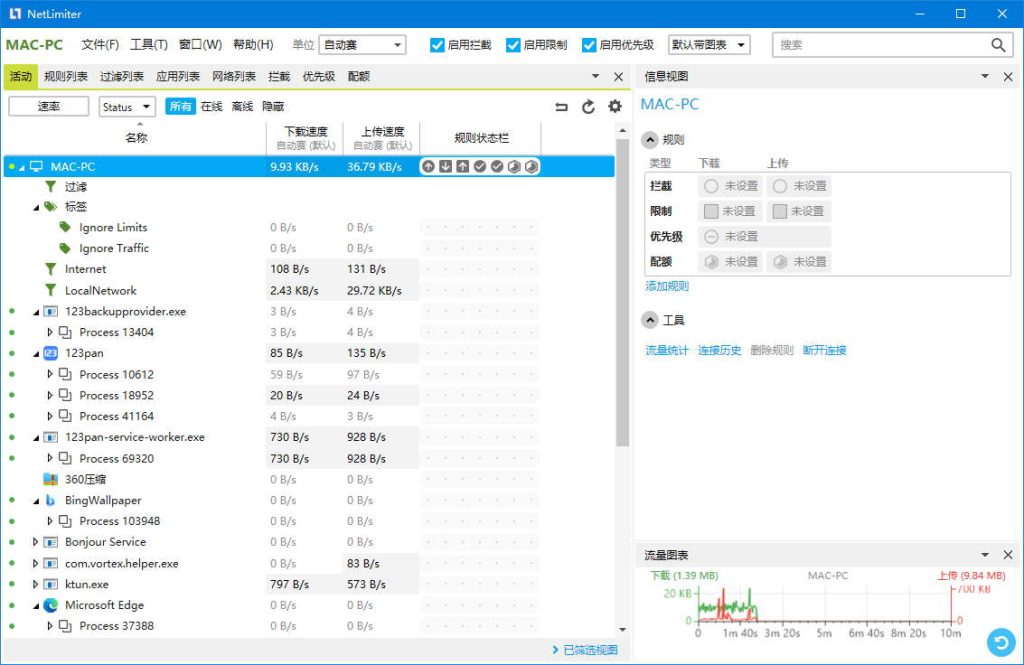Switch to the 应用列表 tab

click(x=178, y=77)
